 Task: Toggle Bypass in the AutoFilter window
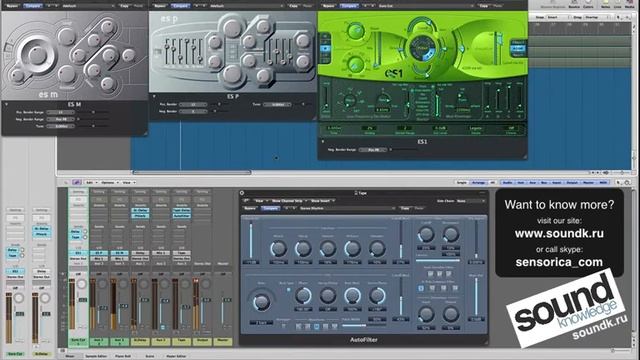click(250, 208)
